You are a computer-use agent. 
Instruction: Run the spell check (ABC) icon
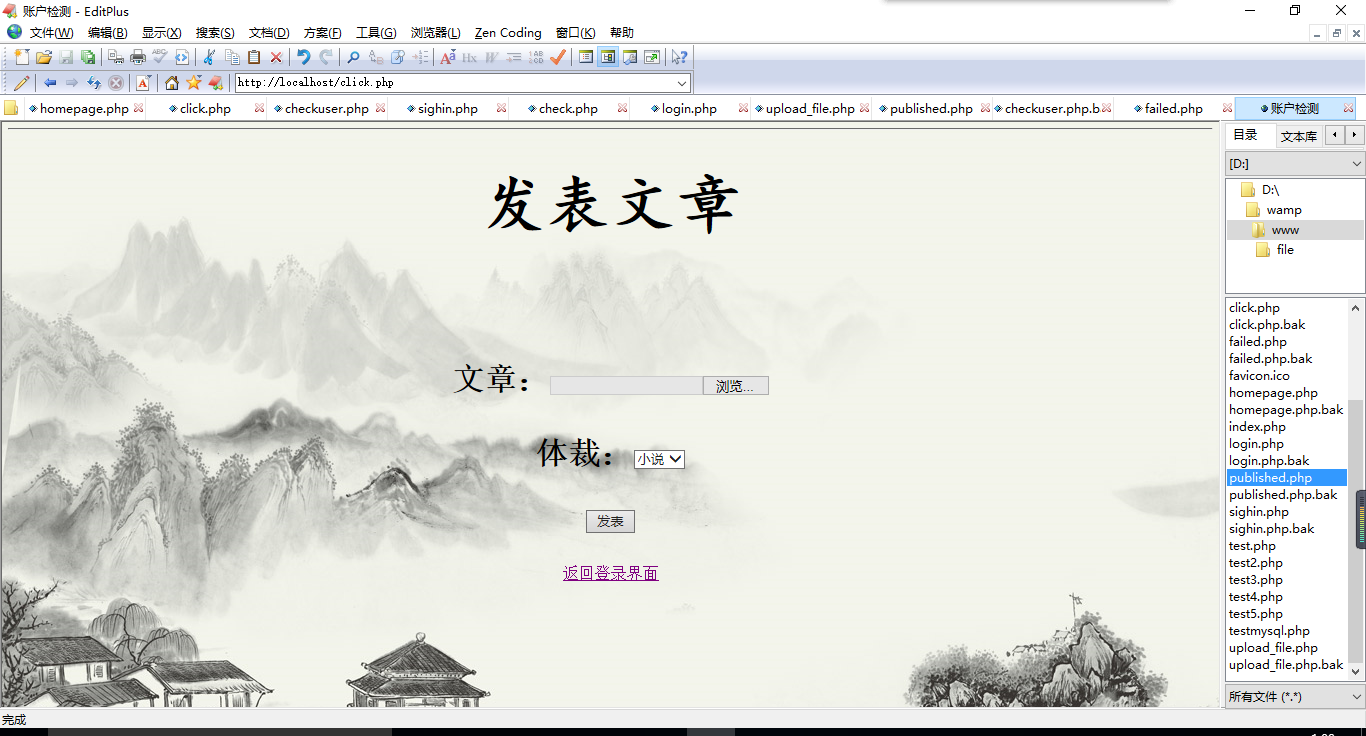[160, 57]
